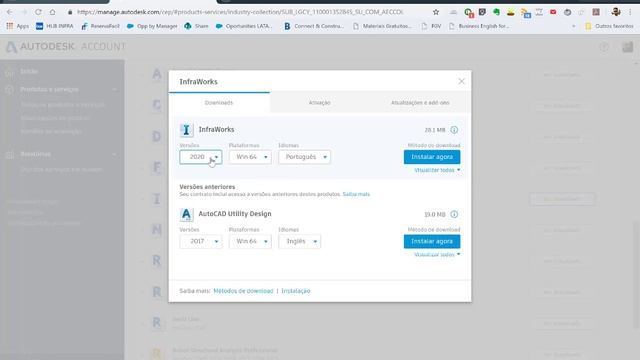This screenshot has height=360, width=640.
Task: Reload the page with refresh icon
Action: pyautogui.click(x=38, y=12)
